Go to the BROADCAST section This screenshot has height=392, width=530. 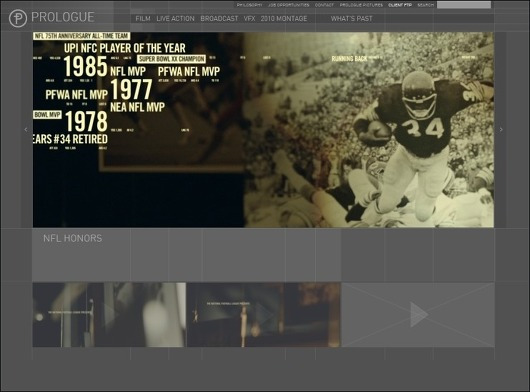click(219, 19)
